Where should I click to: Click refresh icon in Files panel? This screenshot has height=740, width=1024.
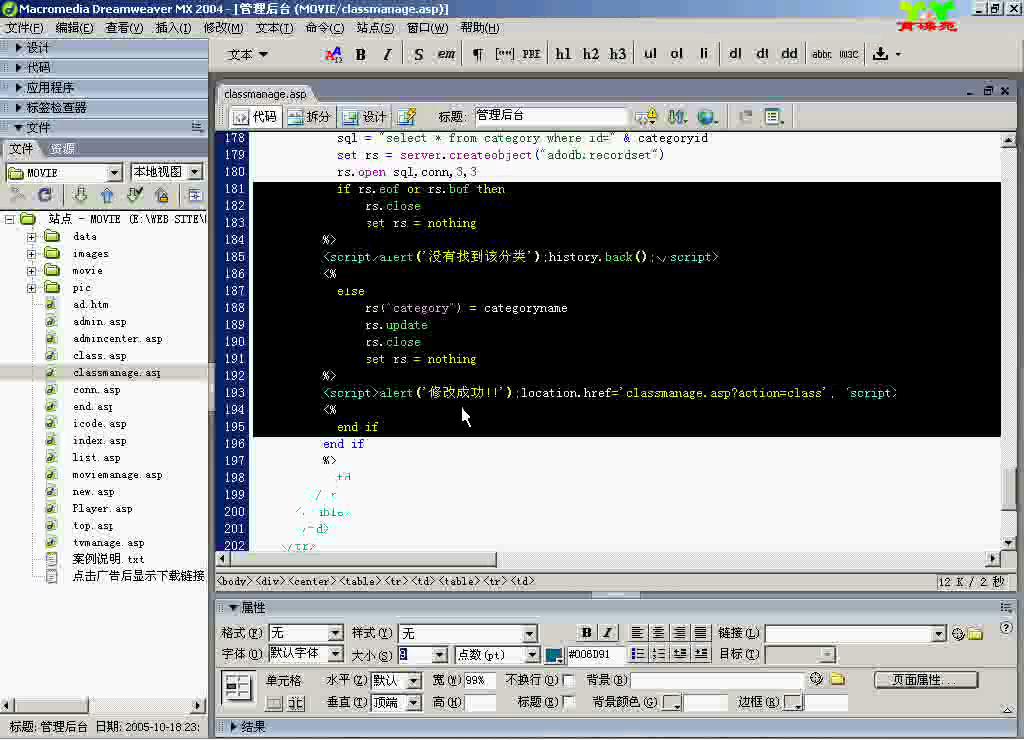click(44, 195)
